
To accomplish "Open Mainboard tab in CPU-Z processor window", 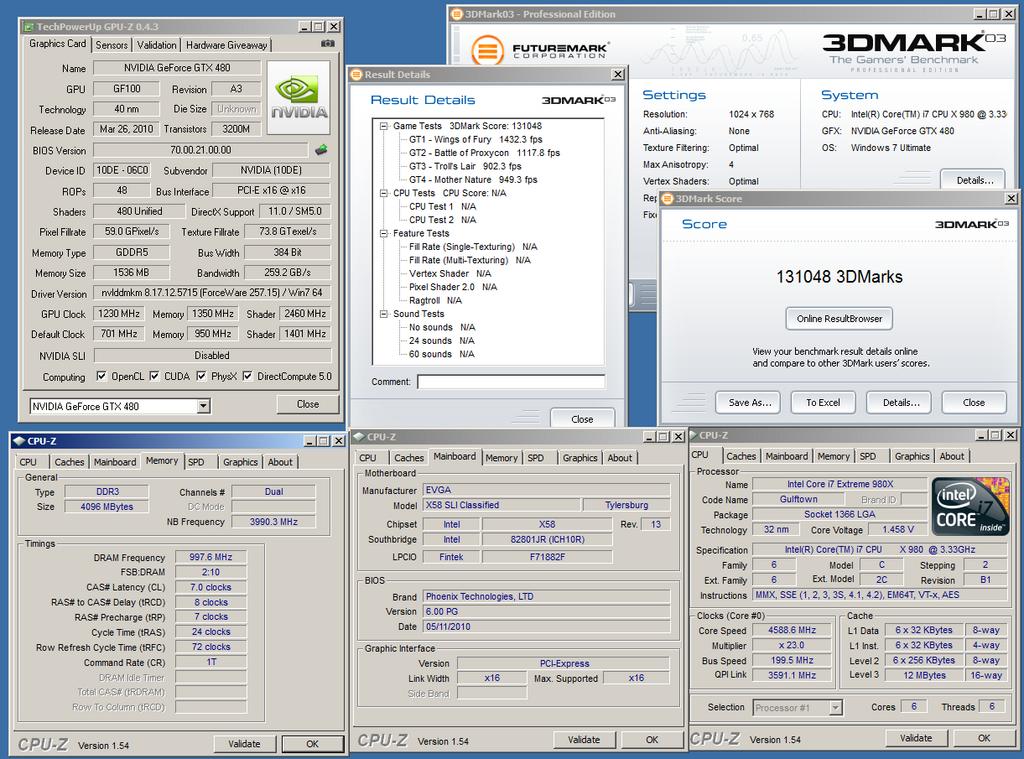I will [786, 457].
